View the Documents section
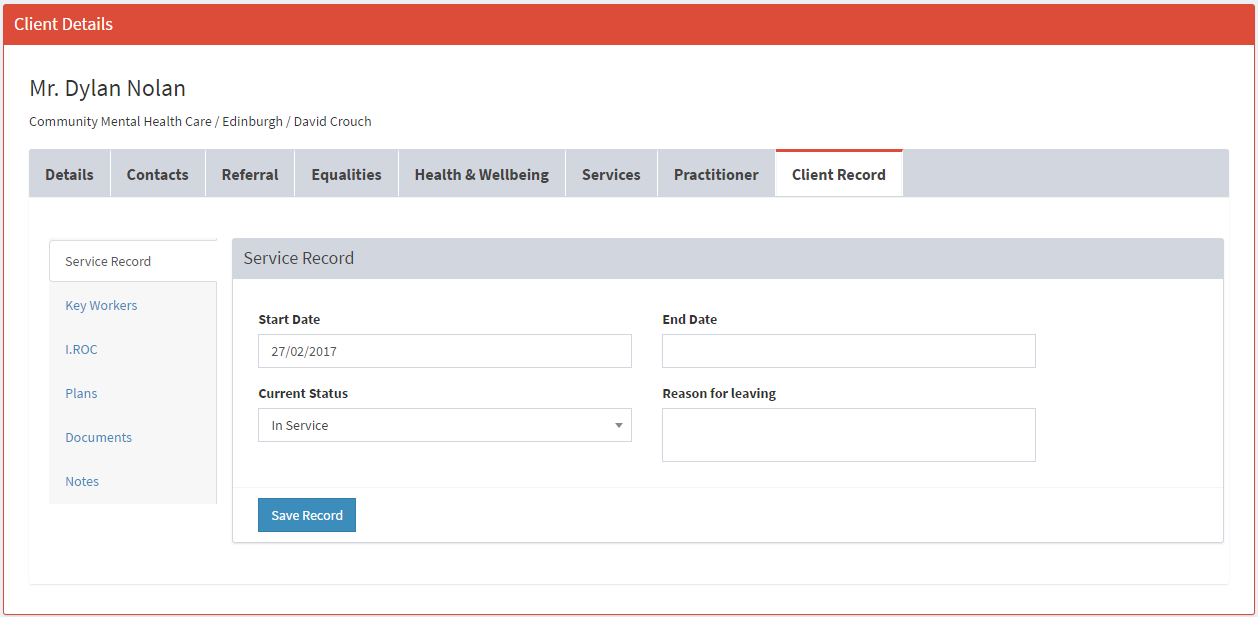Viewport: 1258px width, 617px height. point(98,437)
